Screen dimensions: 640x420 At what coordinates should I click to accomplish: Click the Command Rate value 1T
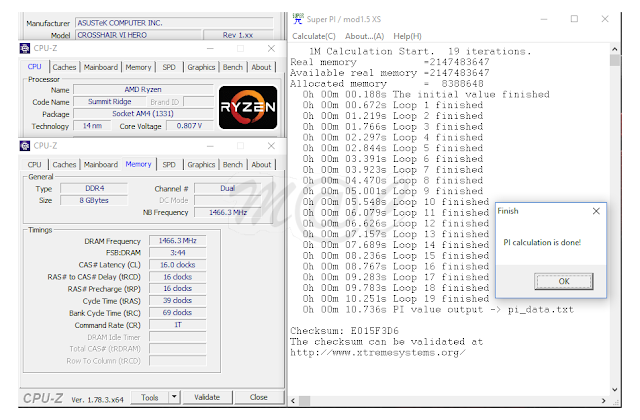178,325
